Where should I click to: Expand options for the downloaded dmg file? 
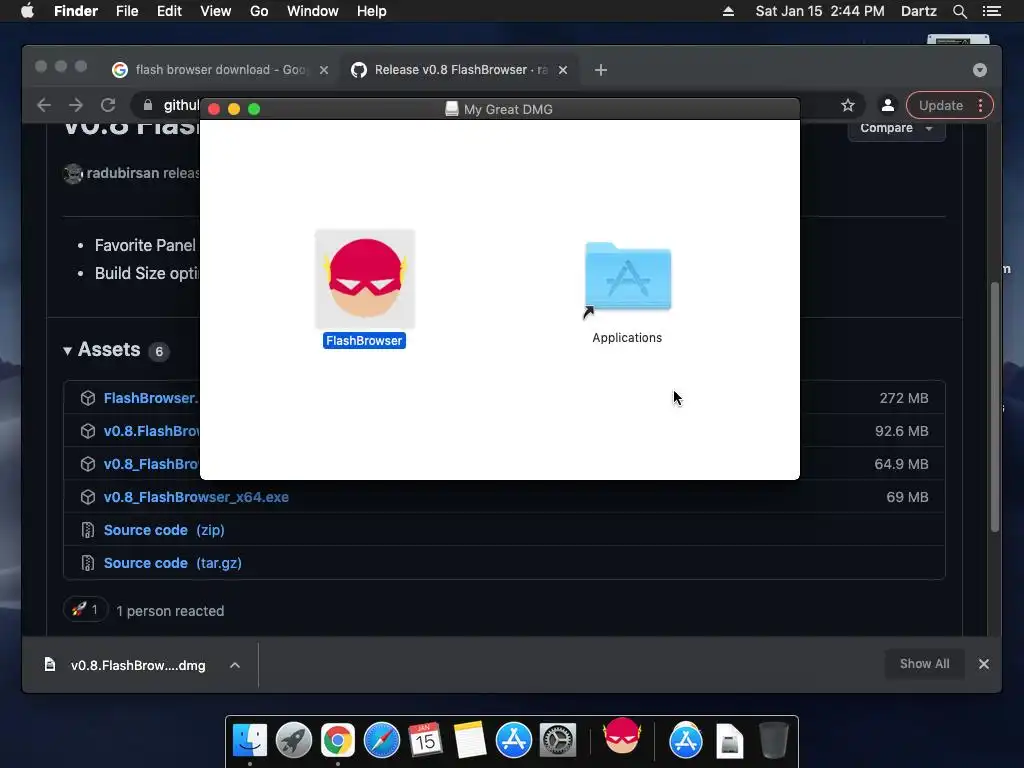(235, 665)
